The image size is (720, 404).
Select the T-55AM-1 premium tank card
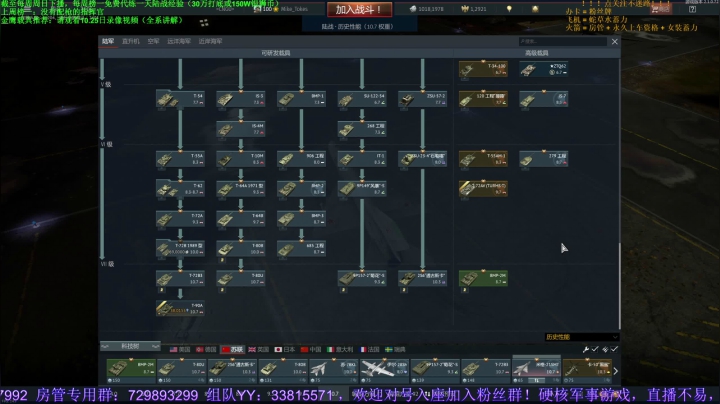point(483,159)
